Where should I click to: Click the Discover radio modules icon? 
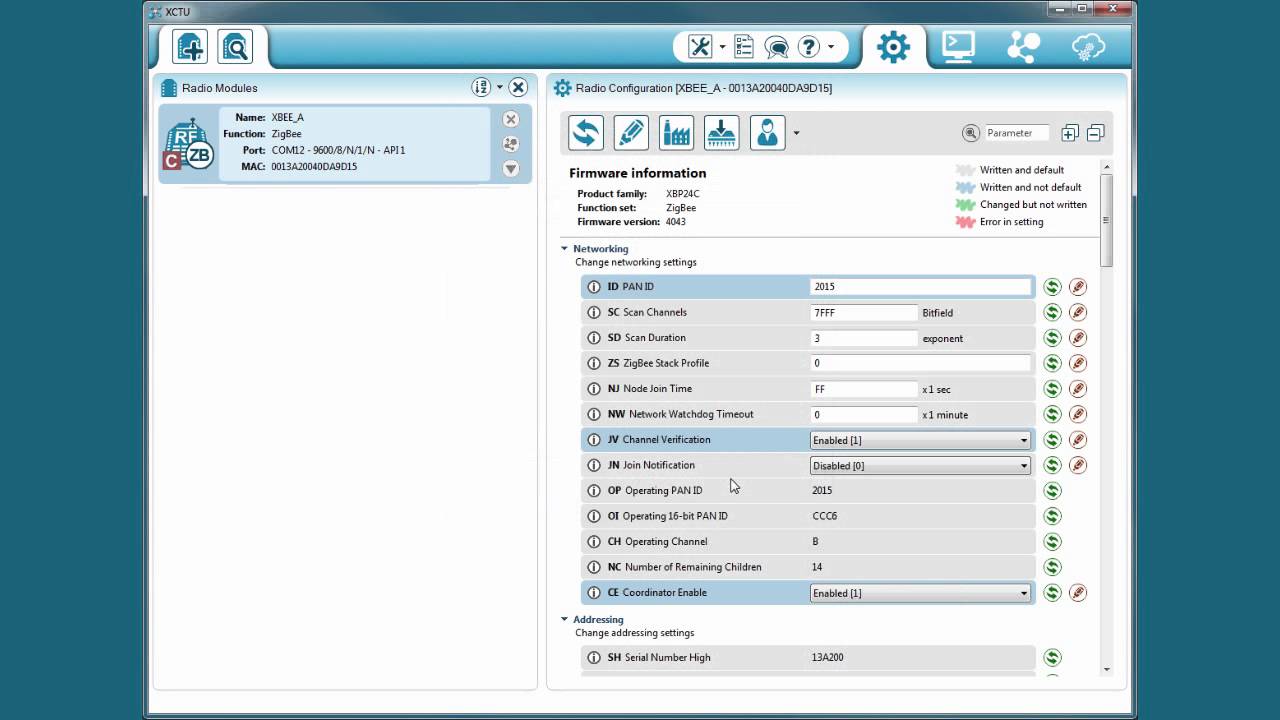click(235, 47)
